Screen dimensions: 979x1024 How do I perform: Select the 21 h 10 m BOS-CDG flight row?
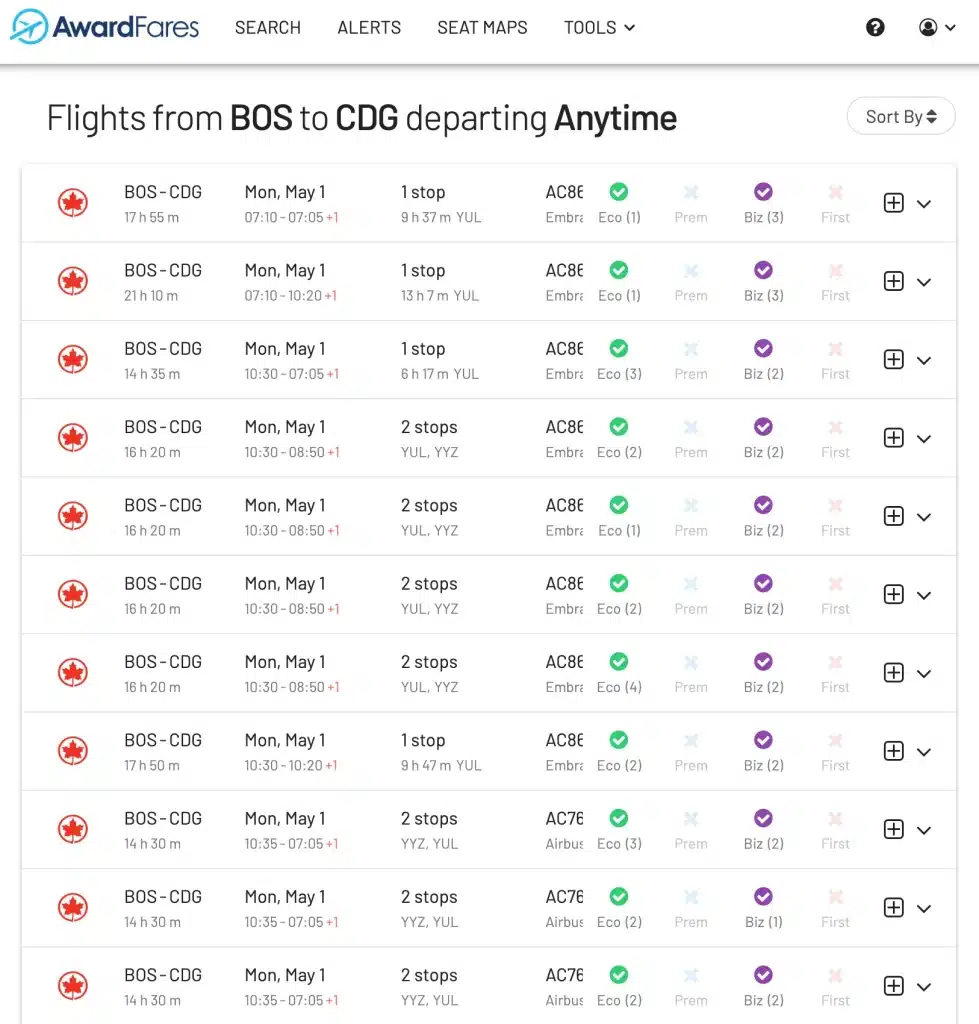point(489,281)
